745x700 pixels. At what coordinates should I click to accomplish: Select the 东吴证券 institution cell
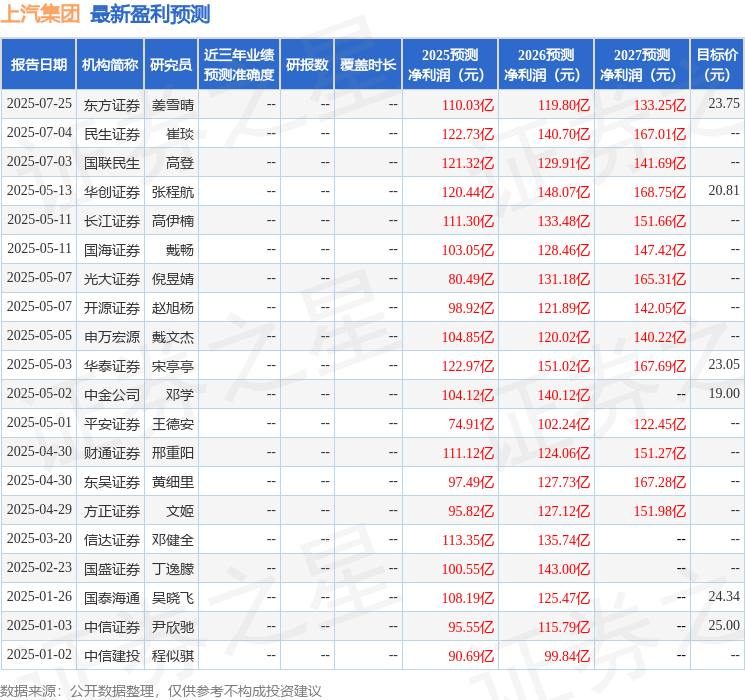[x=112, y=482]
